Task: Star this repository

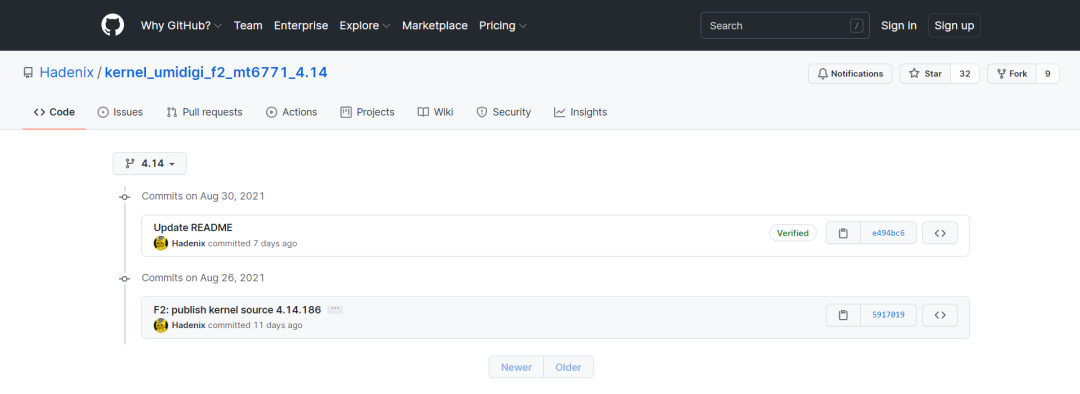Action: pos(925,74)
